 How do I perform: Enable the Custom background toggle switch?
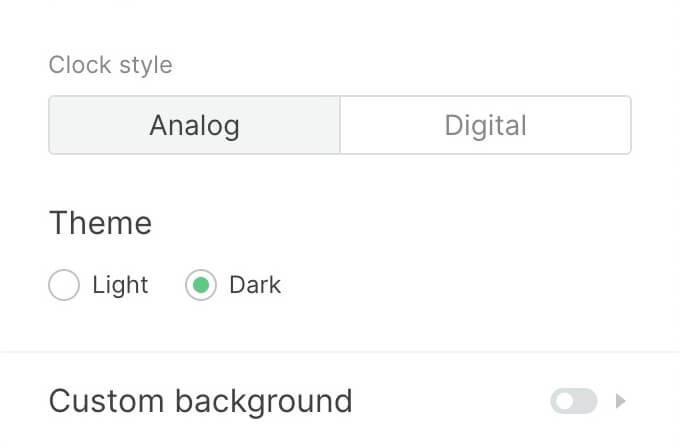pos(573,402)
